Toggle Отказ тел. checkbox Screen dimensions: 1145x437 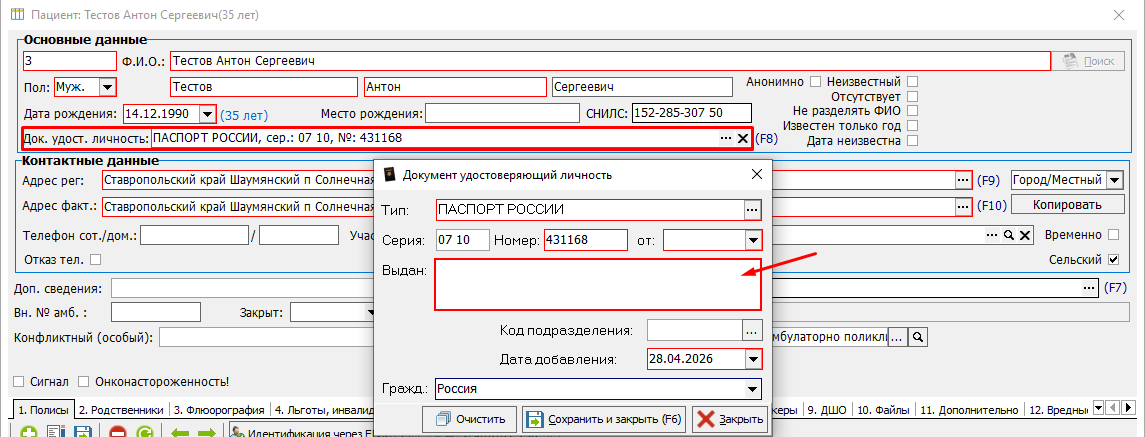click(95, 259)
